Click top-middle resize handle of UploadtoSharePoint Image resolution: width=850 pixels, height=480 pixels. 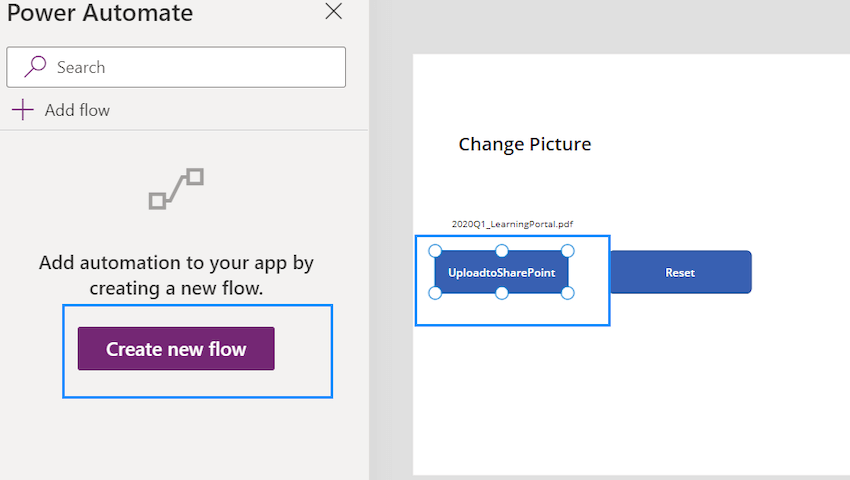point(502,251)
